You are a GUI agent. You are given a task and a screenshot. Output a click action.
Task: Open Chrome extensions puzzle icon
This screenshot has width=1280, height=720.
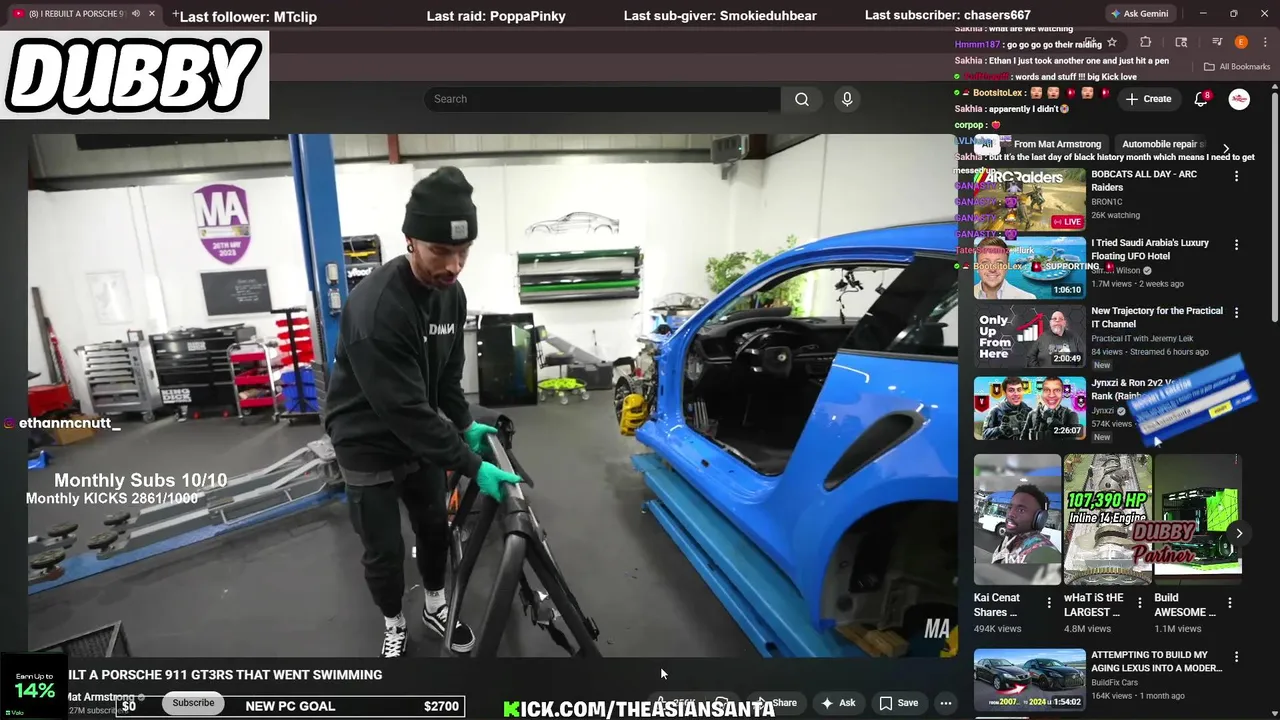[x=1146, y=42]
